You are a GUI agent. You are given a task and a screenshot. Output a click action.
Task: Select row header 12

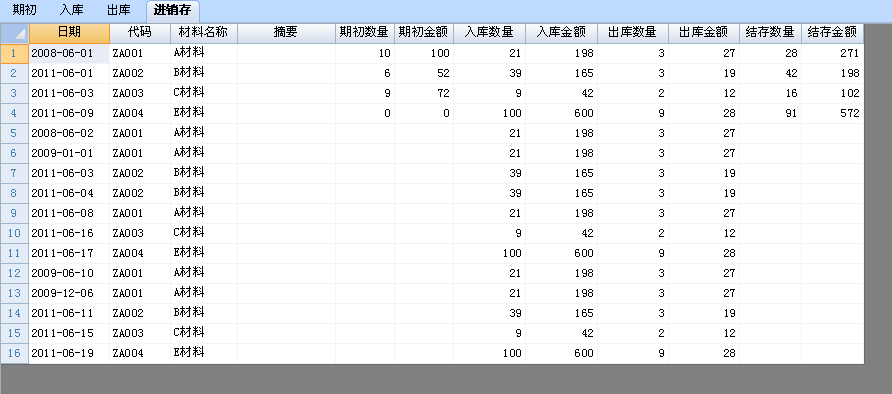(x=15, y=273)
